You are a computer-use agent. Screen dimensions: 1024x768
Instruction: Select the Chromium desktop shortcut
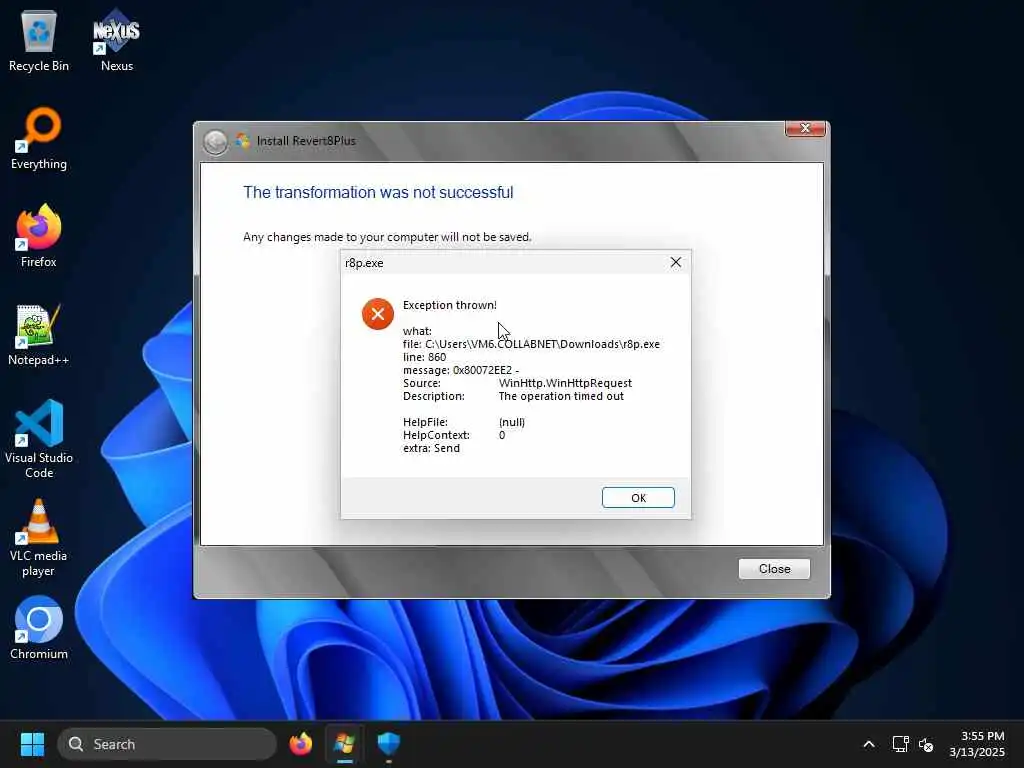(39, 628)
